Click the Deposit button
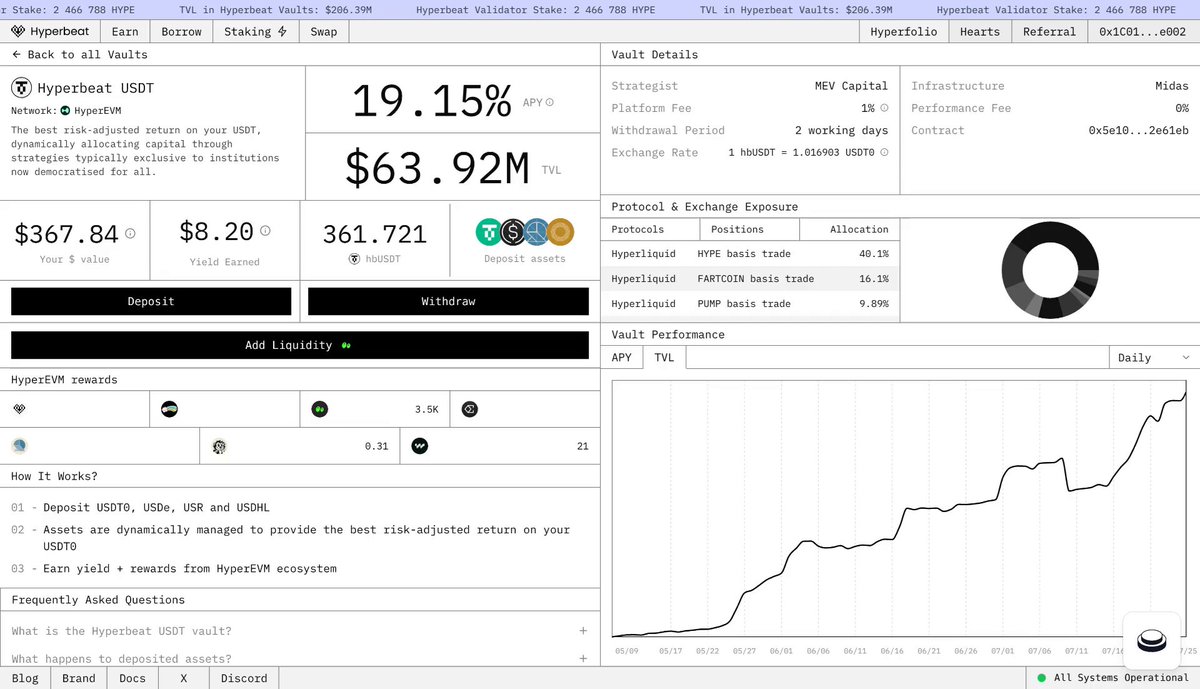This screenshot has width=1200, height=689. click(x=151, y=301)
